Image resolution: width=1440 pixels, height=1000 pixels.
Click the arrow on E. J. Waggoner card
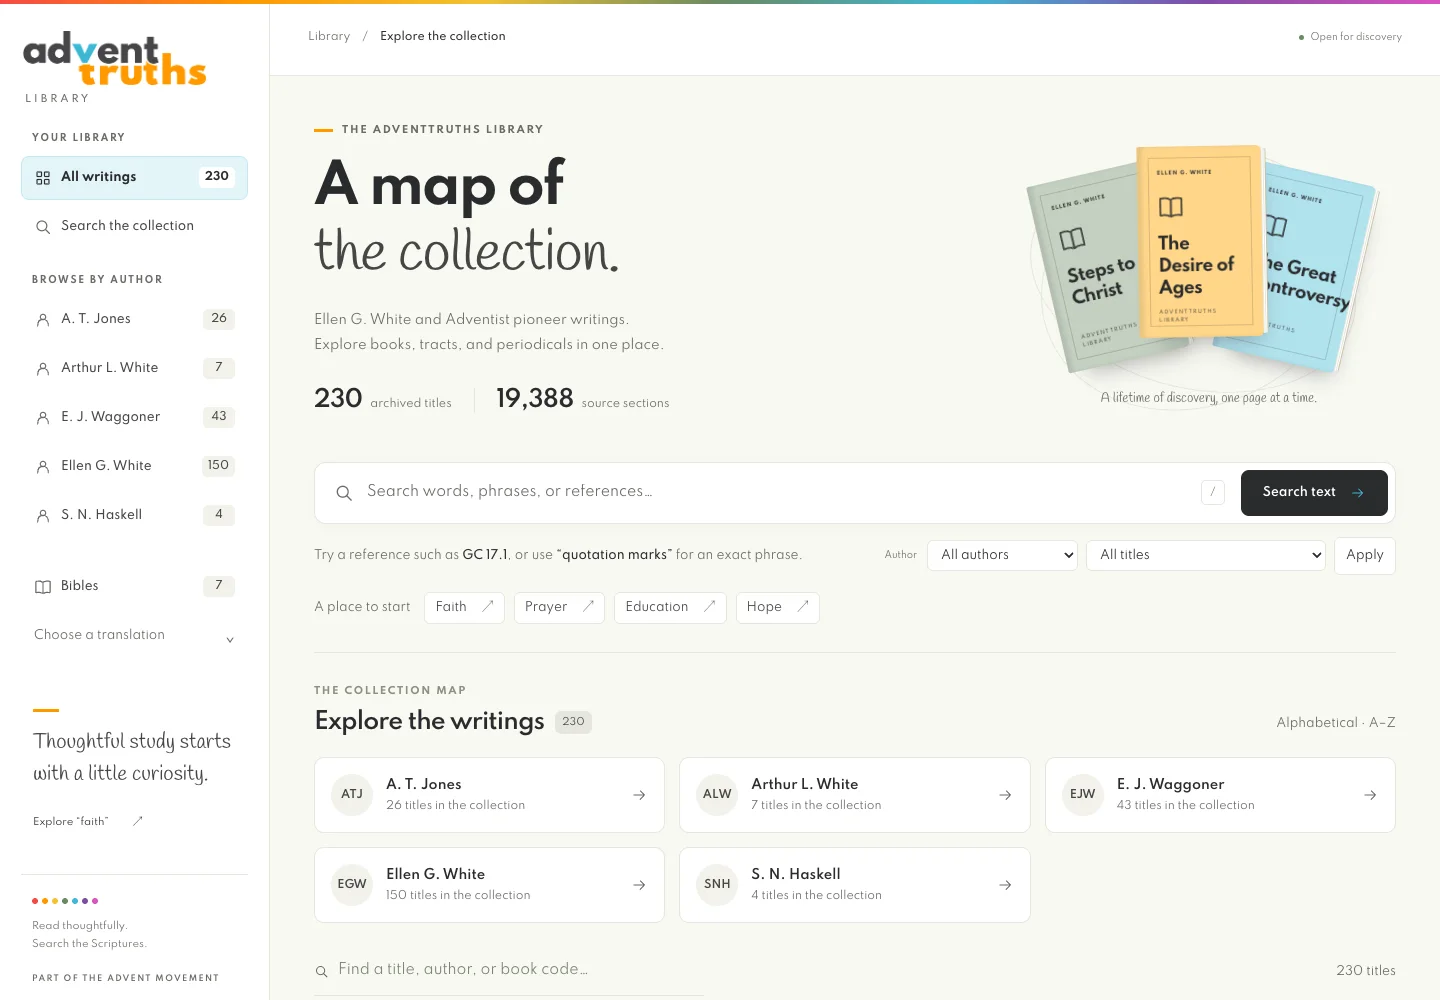tap(1370, 795)
